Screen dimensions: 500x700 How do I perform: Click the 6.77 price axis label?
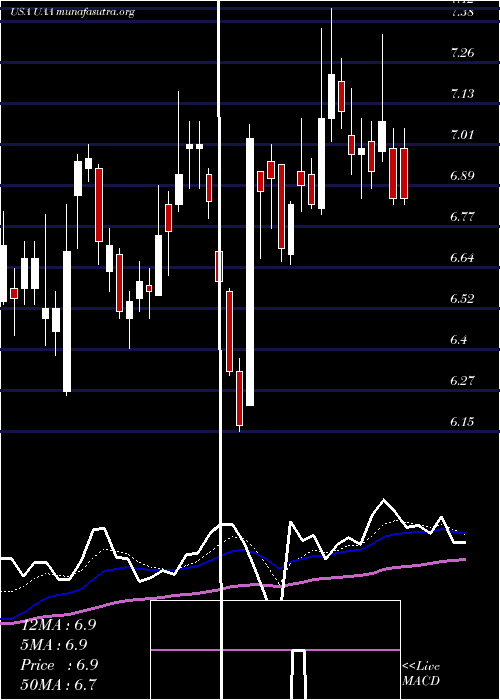(462, 217)
